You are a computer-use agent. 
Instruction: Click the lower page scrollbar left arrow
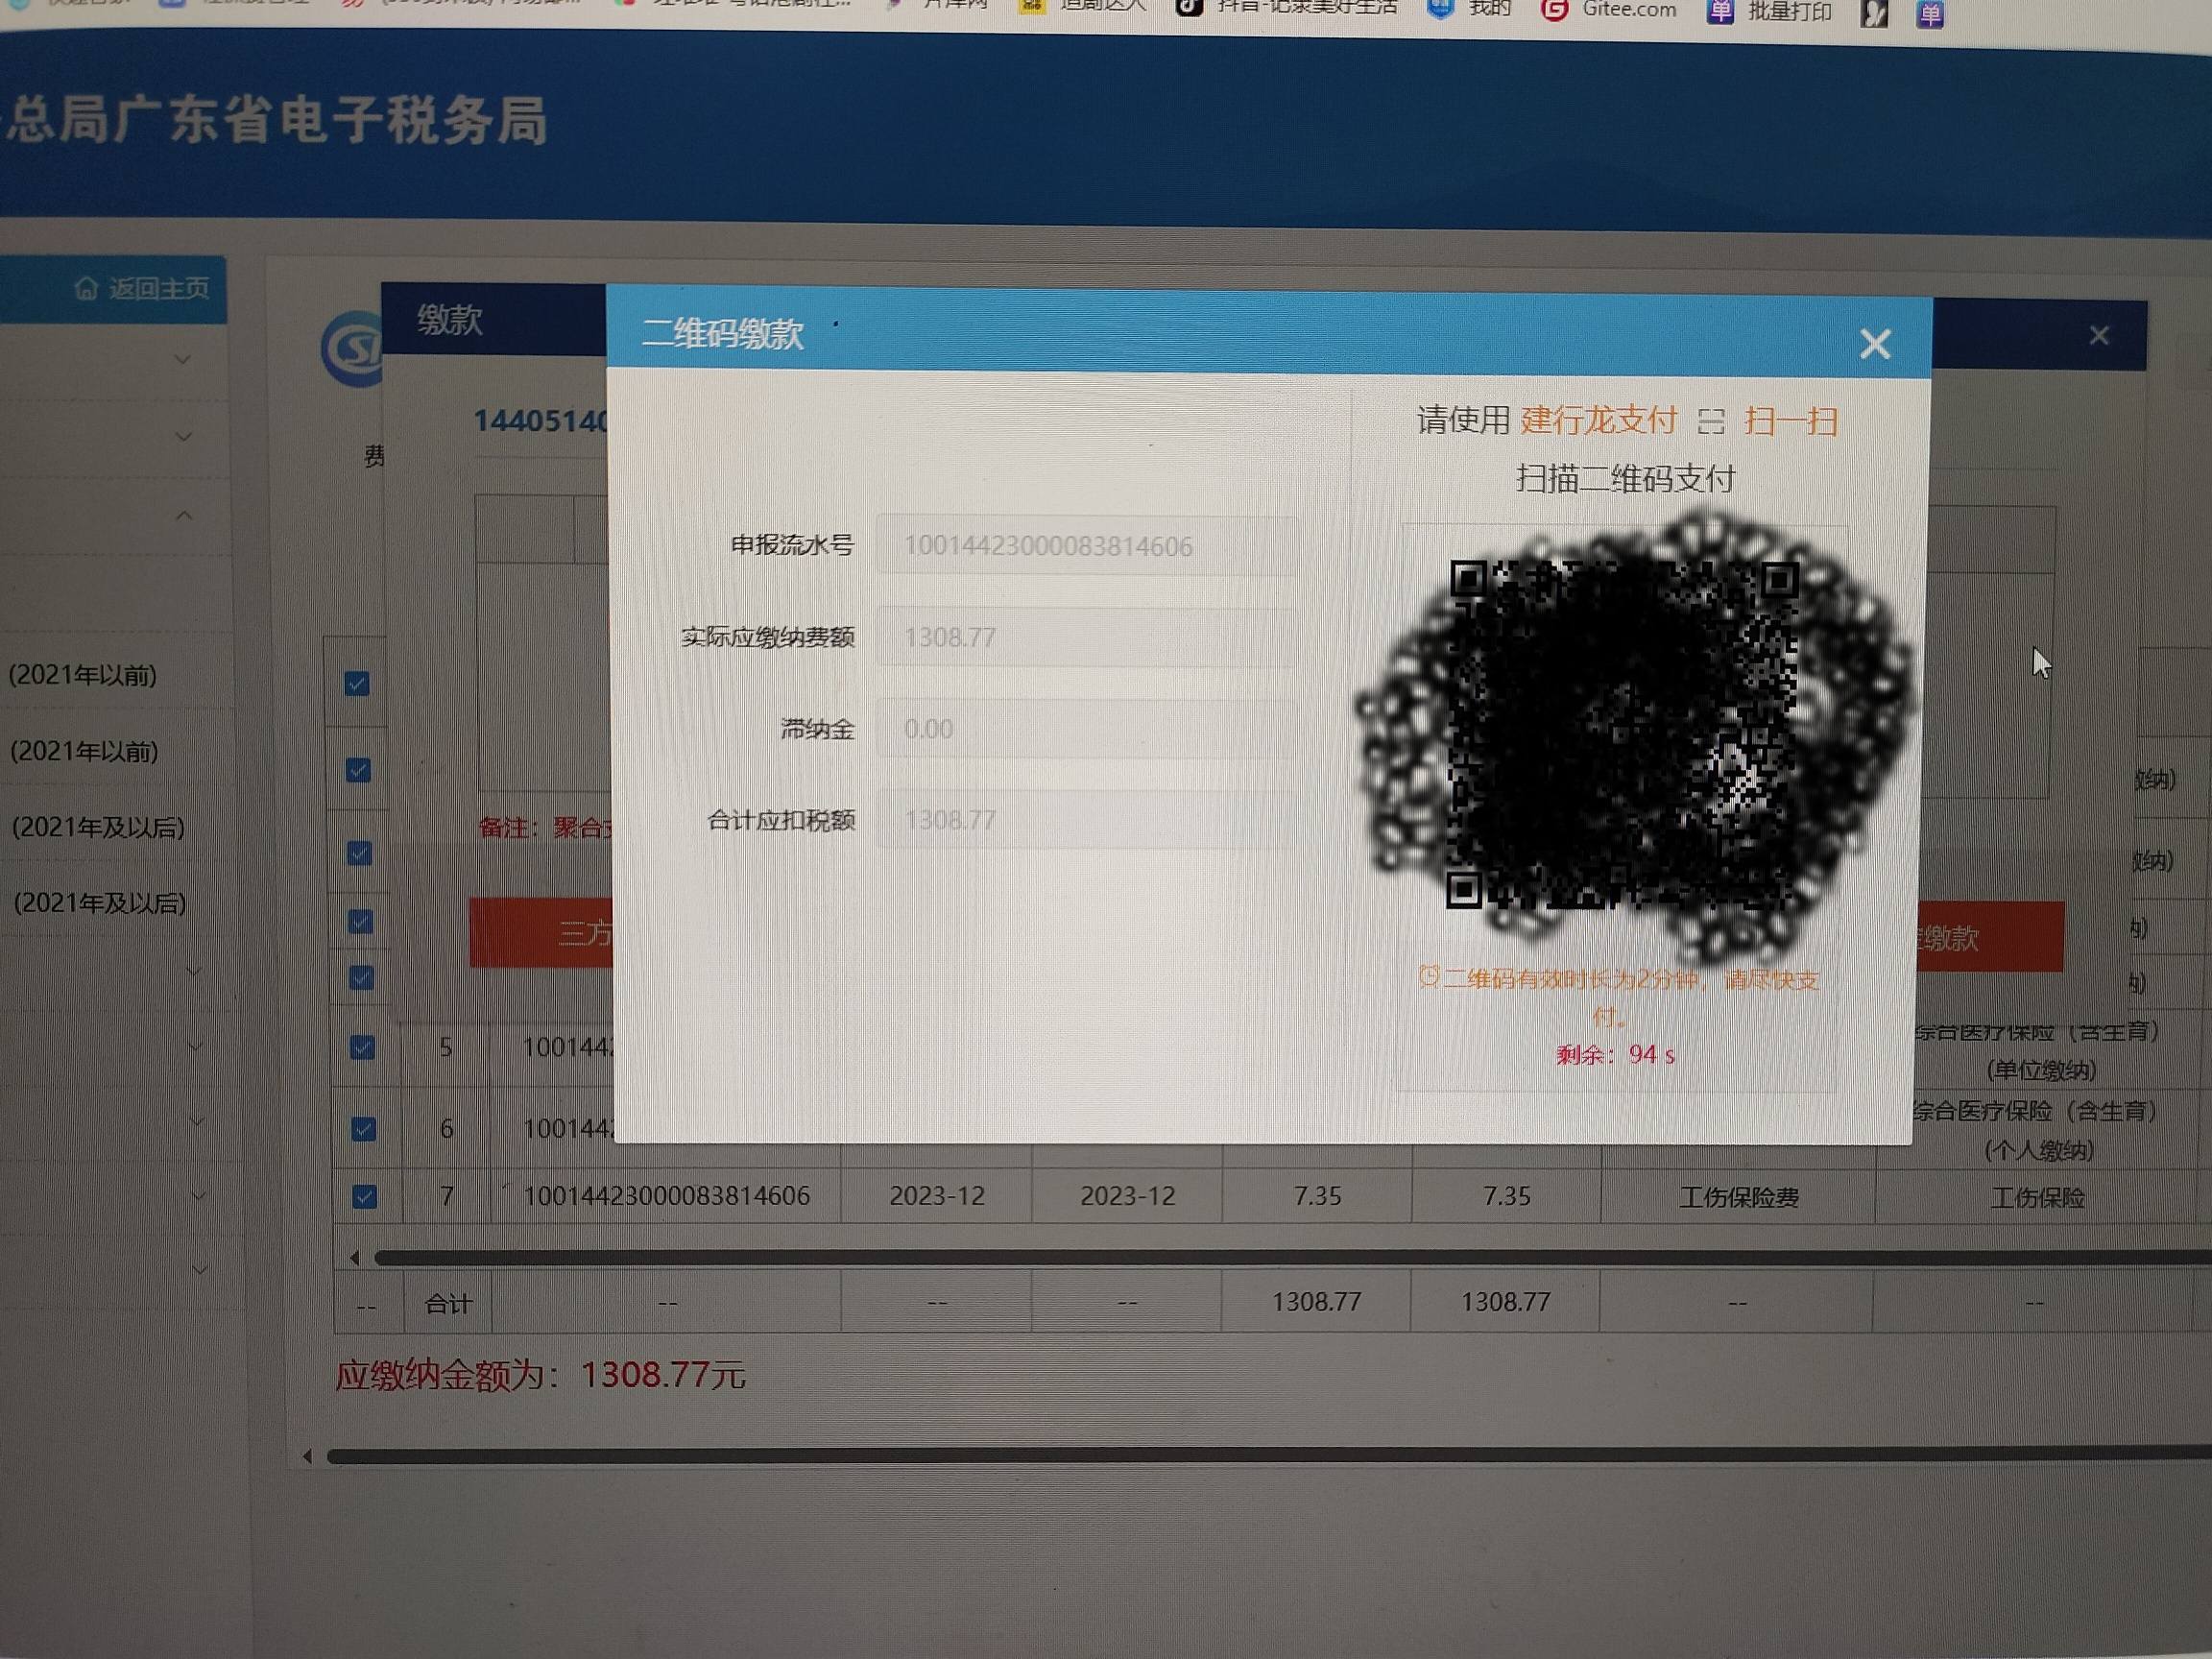point(307,1456)
